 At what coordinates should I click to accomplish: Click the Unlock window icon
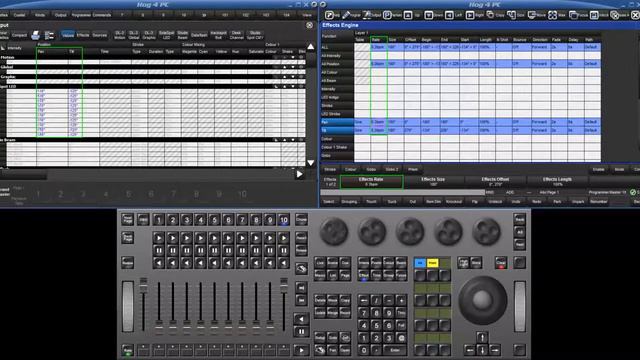(x=594, y=15)
